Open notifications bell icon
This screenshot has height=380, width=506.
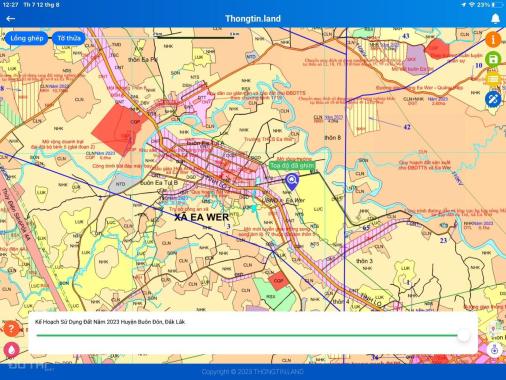pyautogui.click(x=496, y=19)
